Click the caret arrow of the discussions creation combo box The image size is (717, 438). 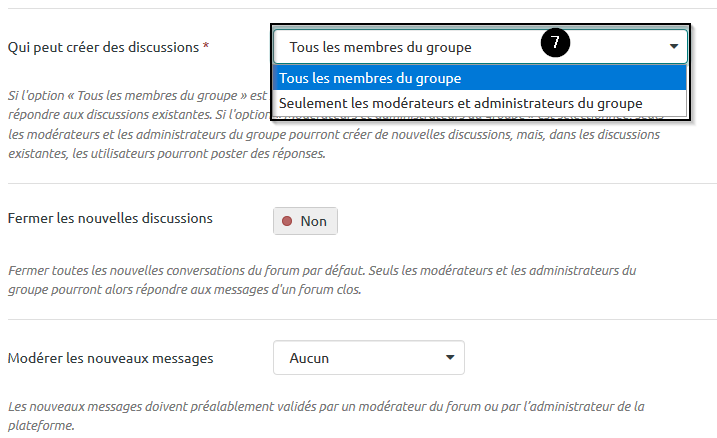[x=674, y=47]
